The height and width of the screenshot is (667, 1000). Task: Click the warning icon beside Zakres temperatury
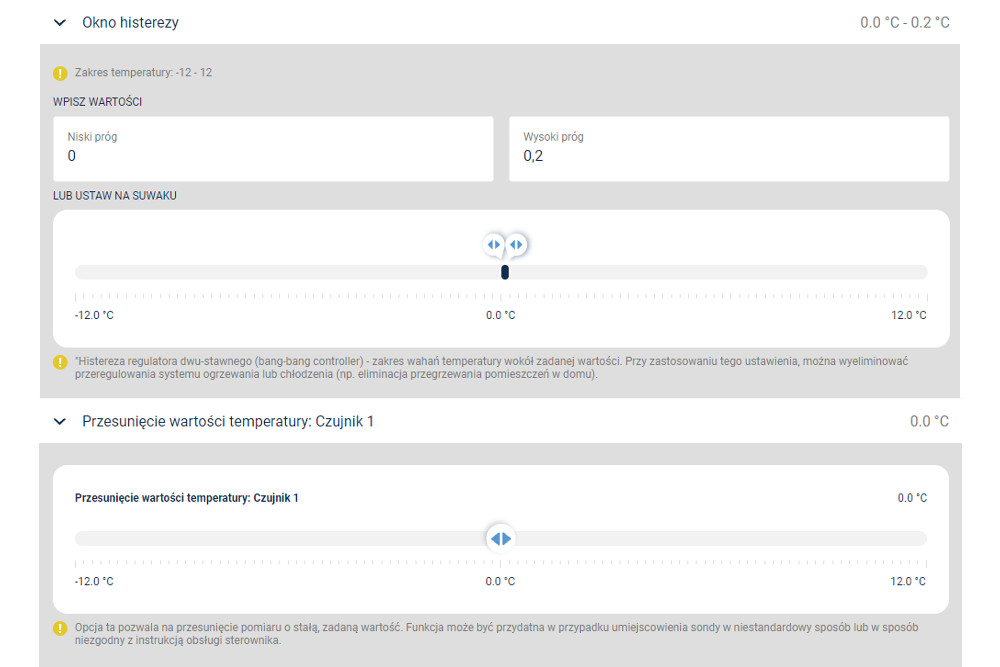coord(60,73)
